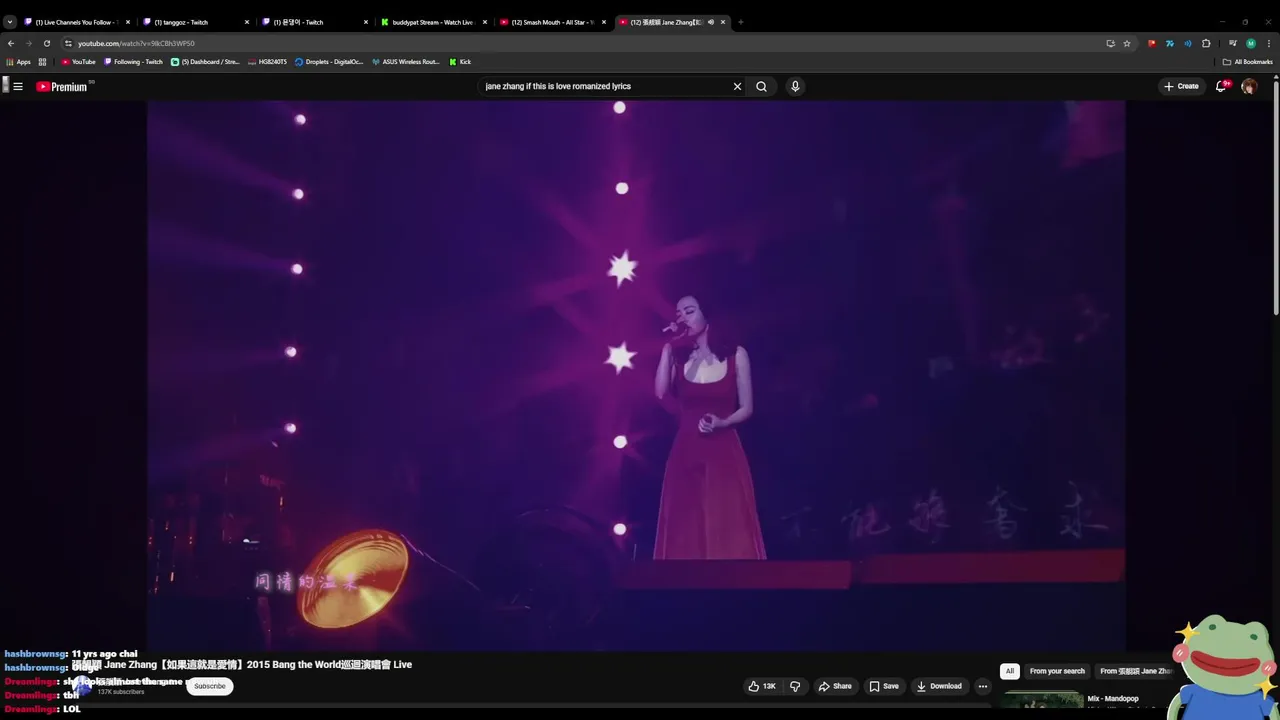Viewport: 1280px width, 720px height.
Task: Close the Smash Mouth All Star tab
Action: (604, 22)
